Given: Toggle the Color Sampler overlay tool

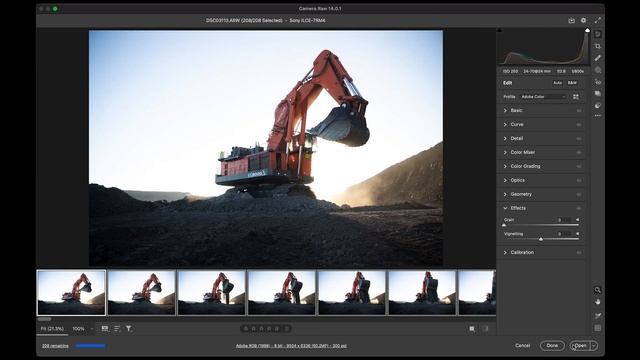Looking at the screenshot, I should point(598,316).
